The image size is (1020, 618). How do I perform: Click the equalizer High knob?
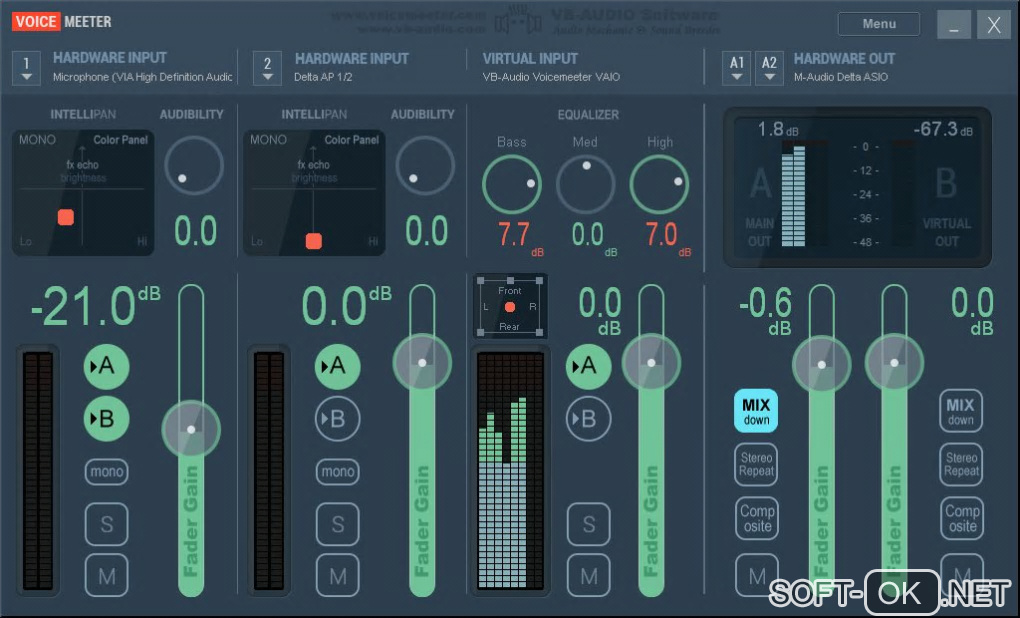coord(660,185)
